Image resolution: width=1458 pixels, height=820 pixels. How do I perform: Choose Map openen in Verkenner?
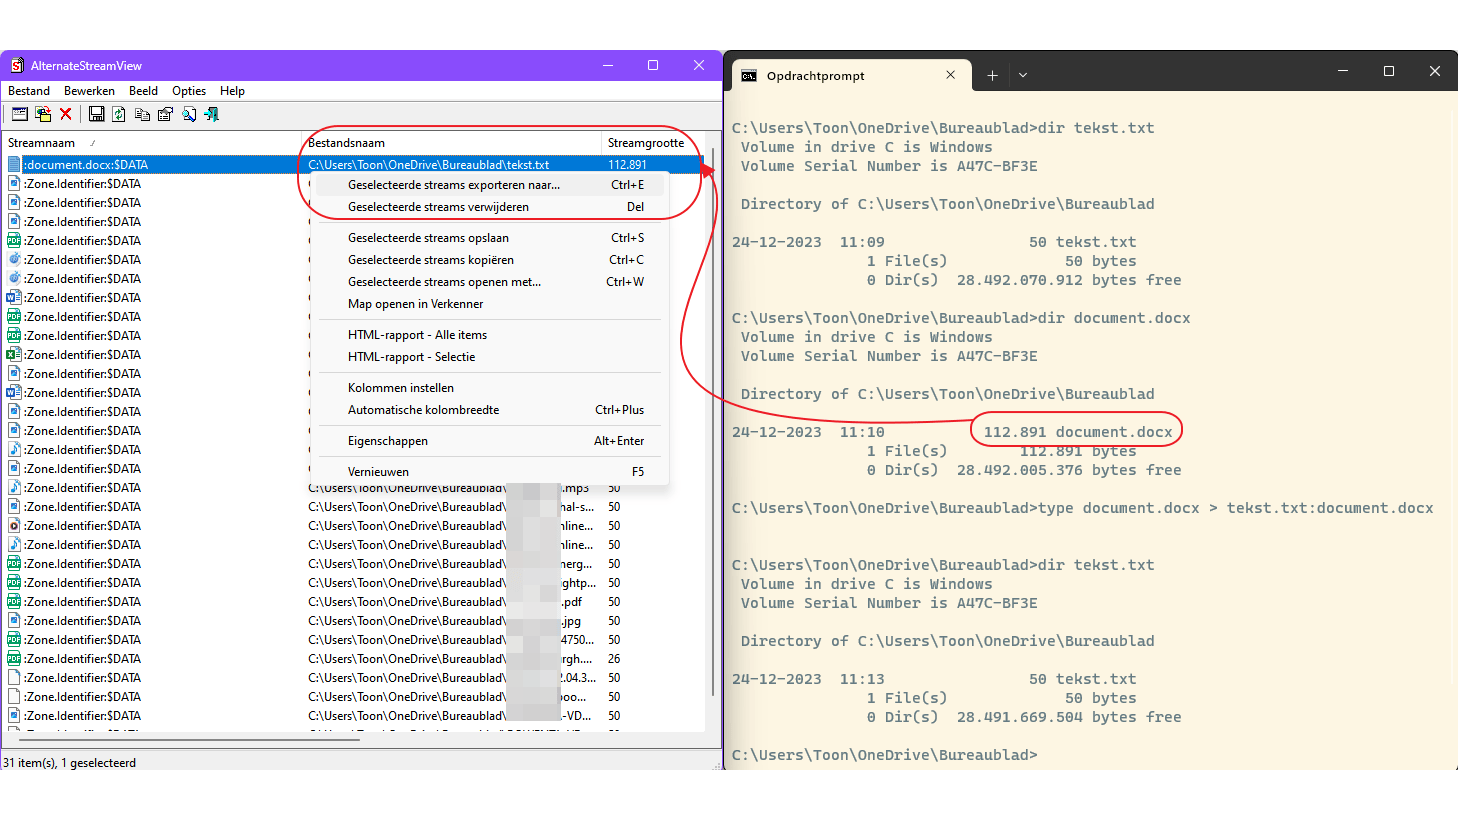(490, 304)
